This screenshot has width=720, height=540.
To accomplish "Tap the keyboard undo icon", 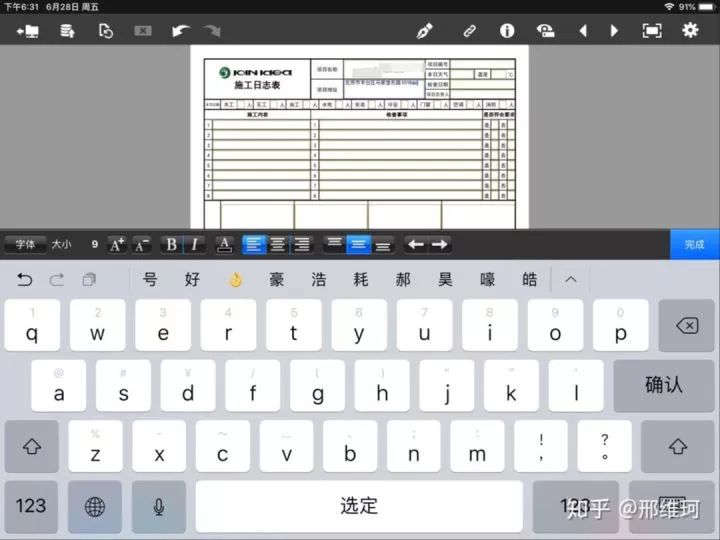I will [x=25, y=279].
